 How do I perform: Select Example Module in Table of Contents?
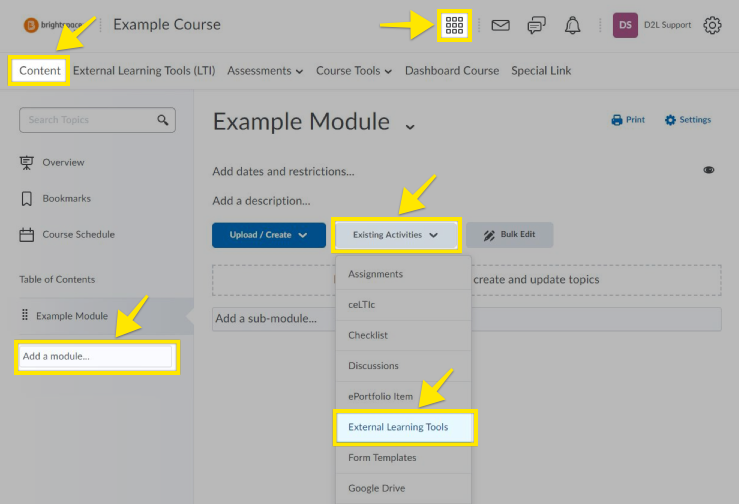tap(72, 316)
